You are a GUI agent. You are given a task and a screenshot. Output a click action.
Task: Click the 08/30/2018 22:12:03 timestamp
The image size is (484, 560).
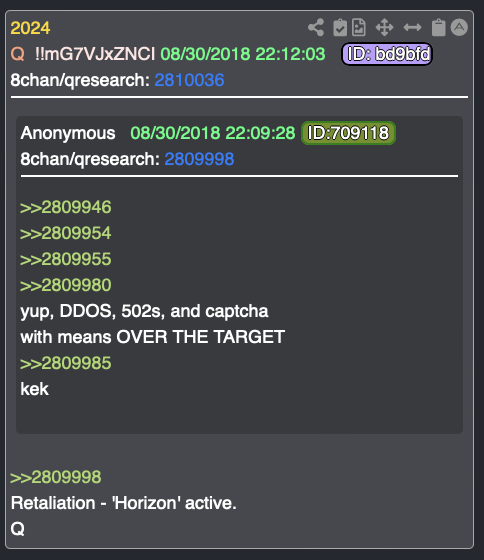[243, 54]
